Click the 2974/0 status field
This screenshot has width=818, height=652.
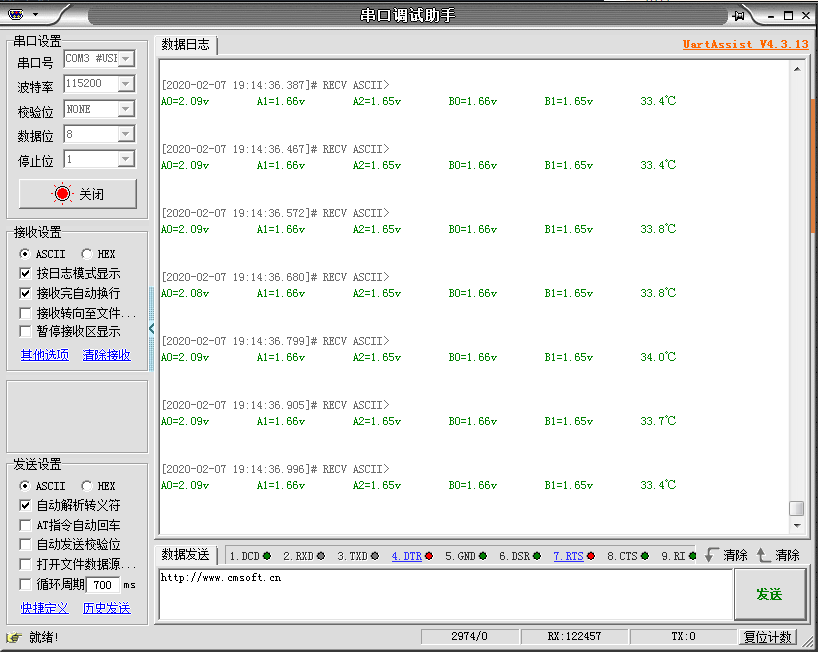pos(470,637)
